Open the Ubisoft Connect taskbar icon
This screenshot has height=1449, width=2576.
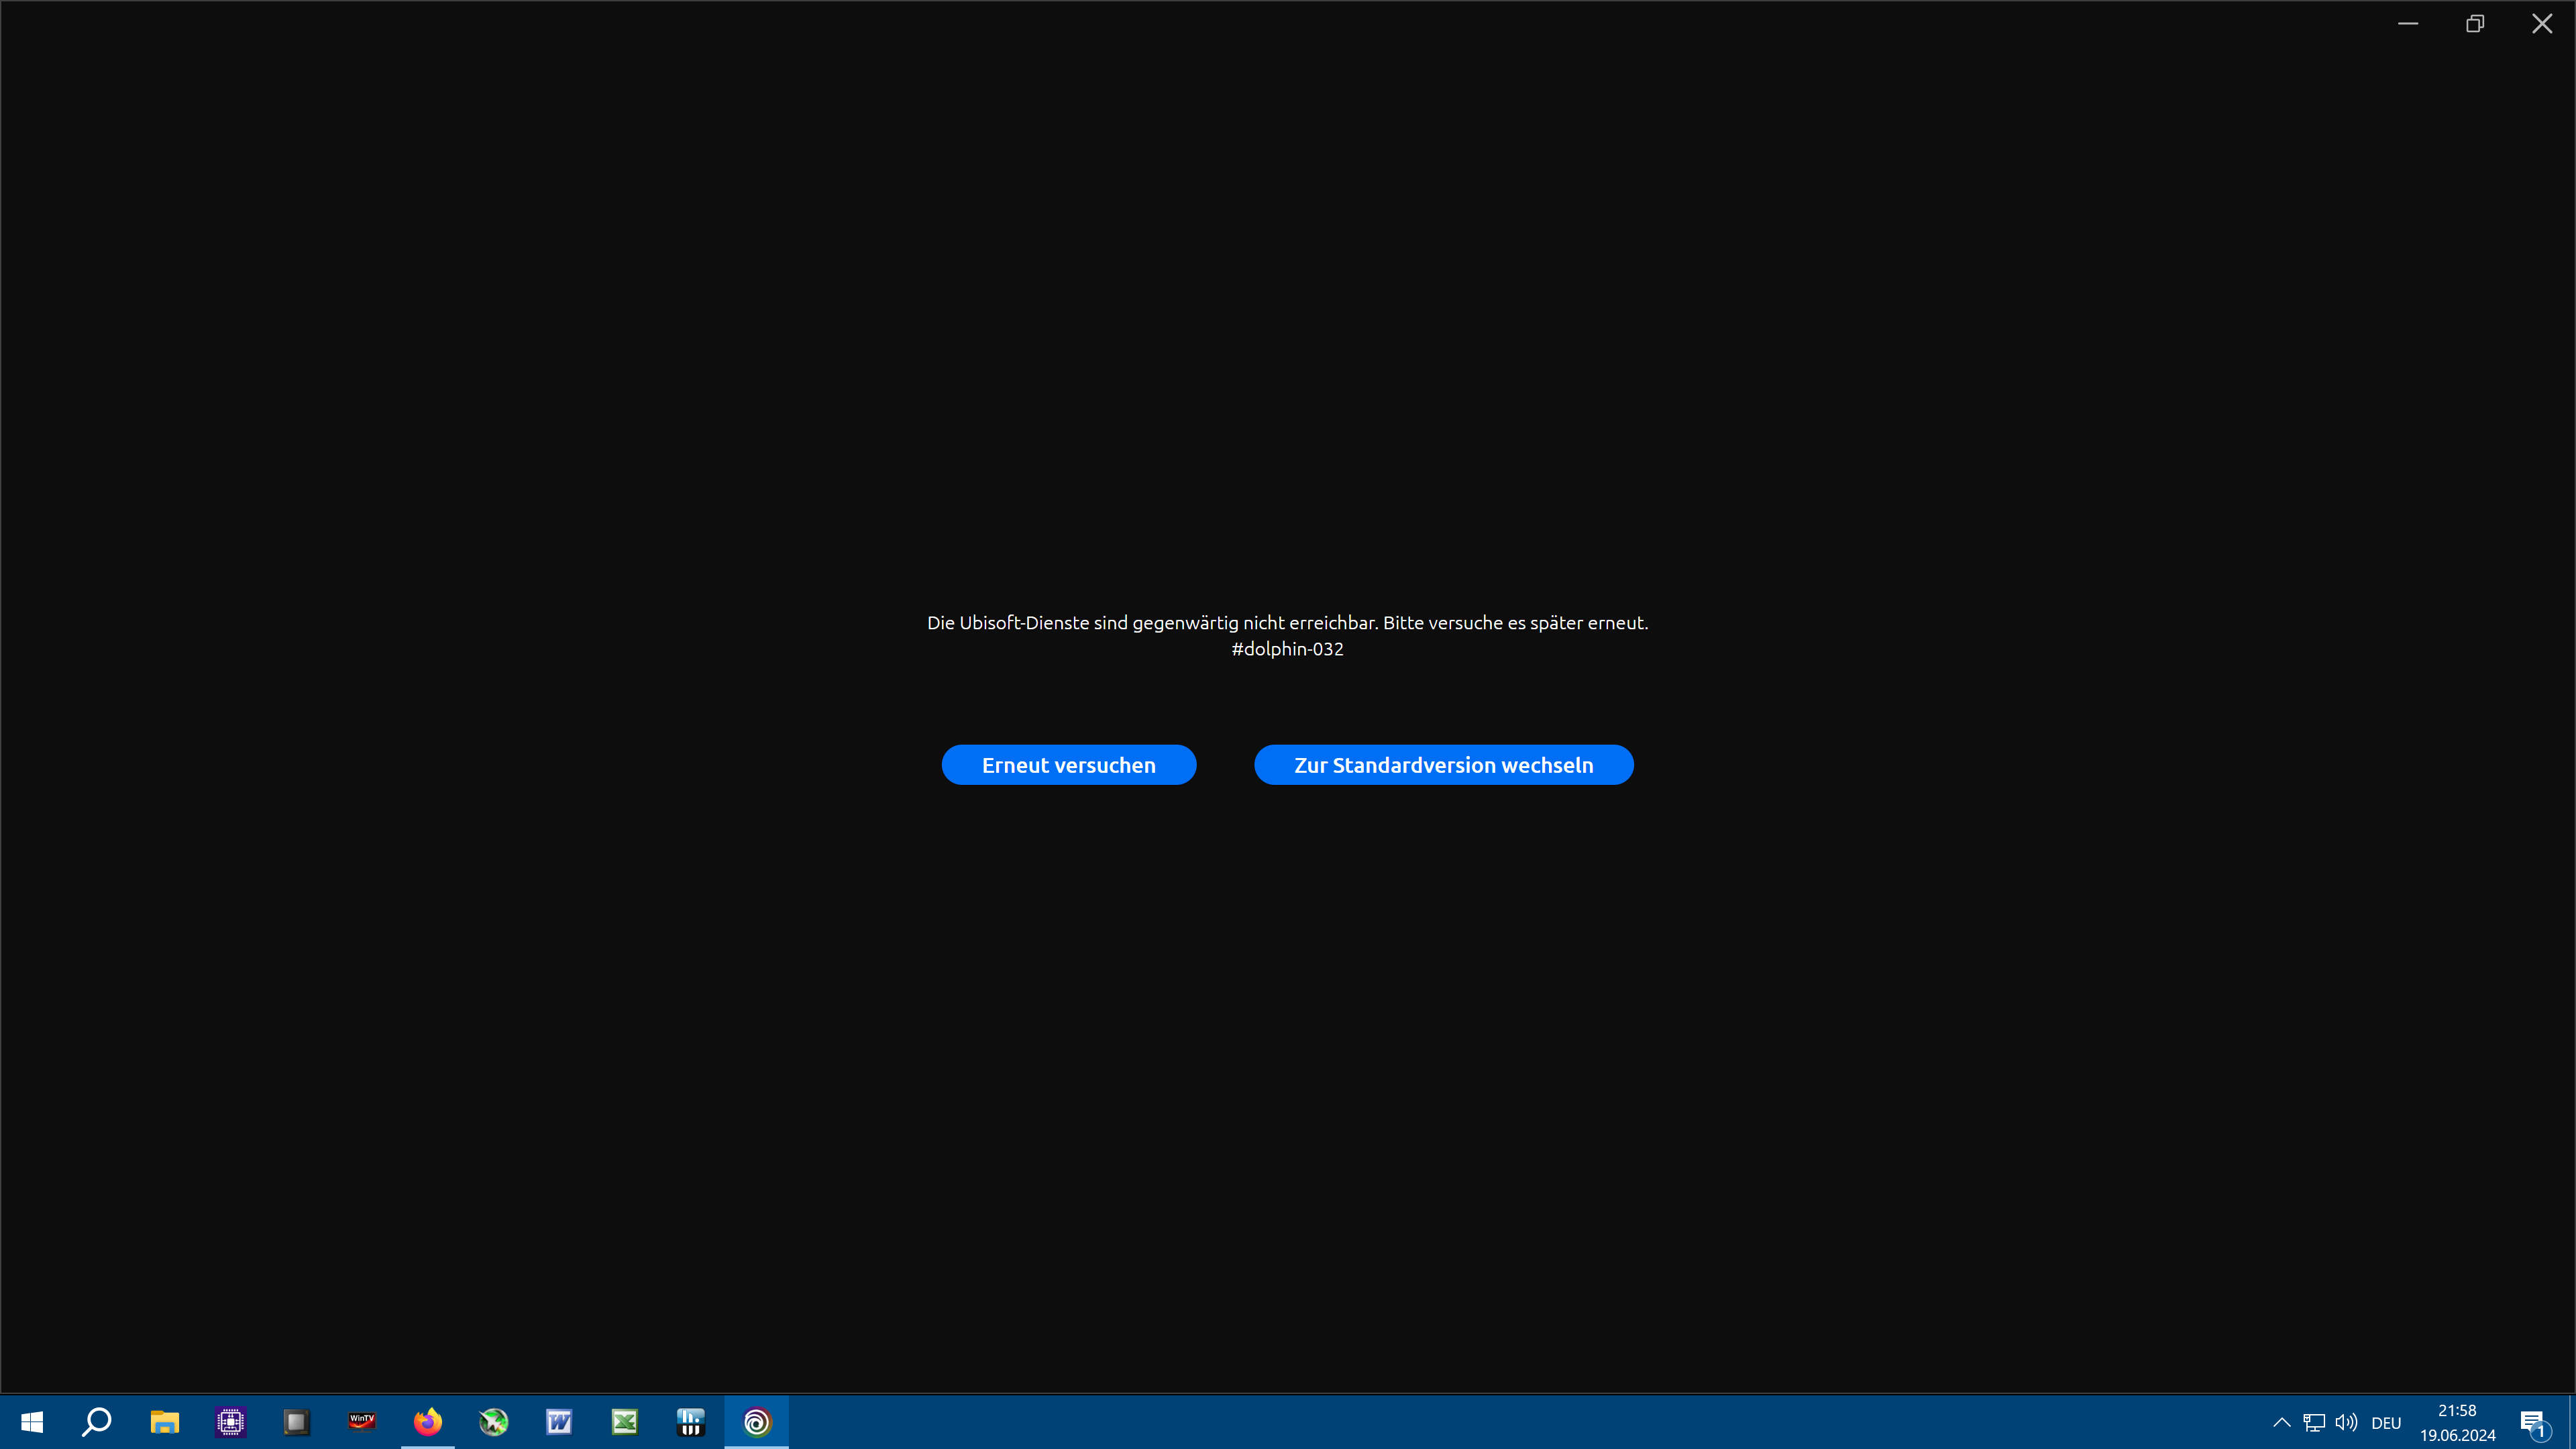pos(756,1421)
